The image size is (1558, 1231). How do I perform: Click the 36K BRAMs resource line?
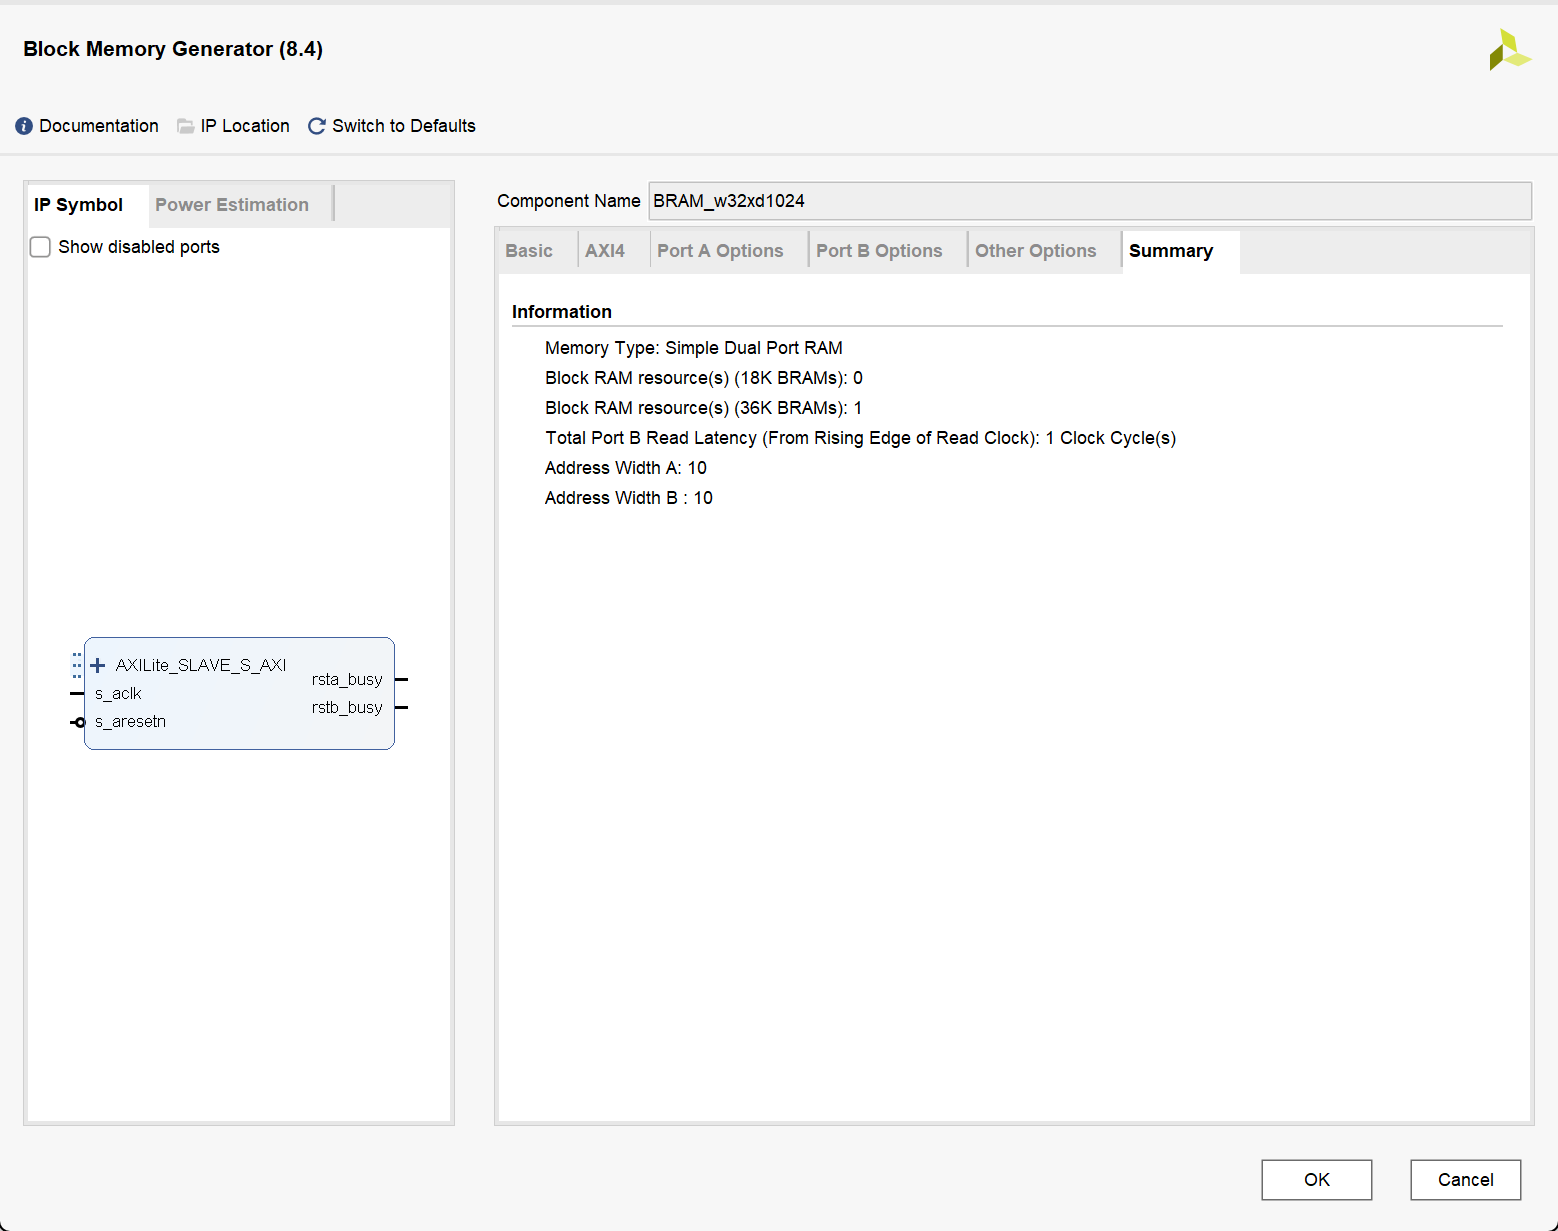704,408
